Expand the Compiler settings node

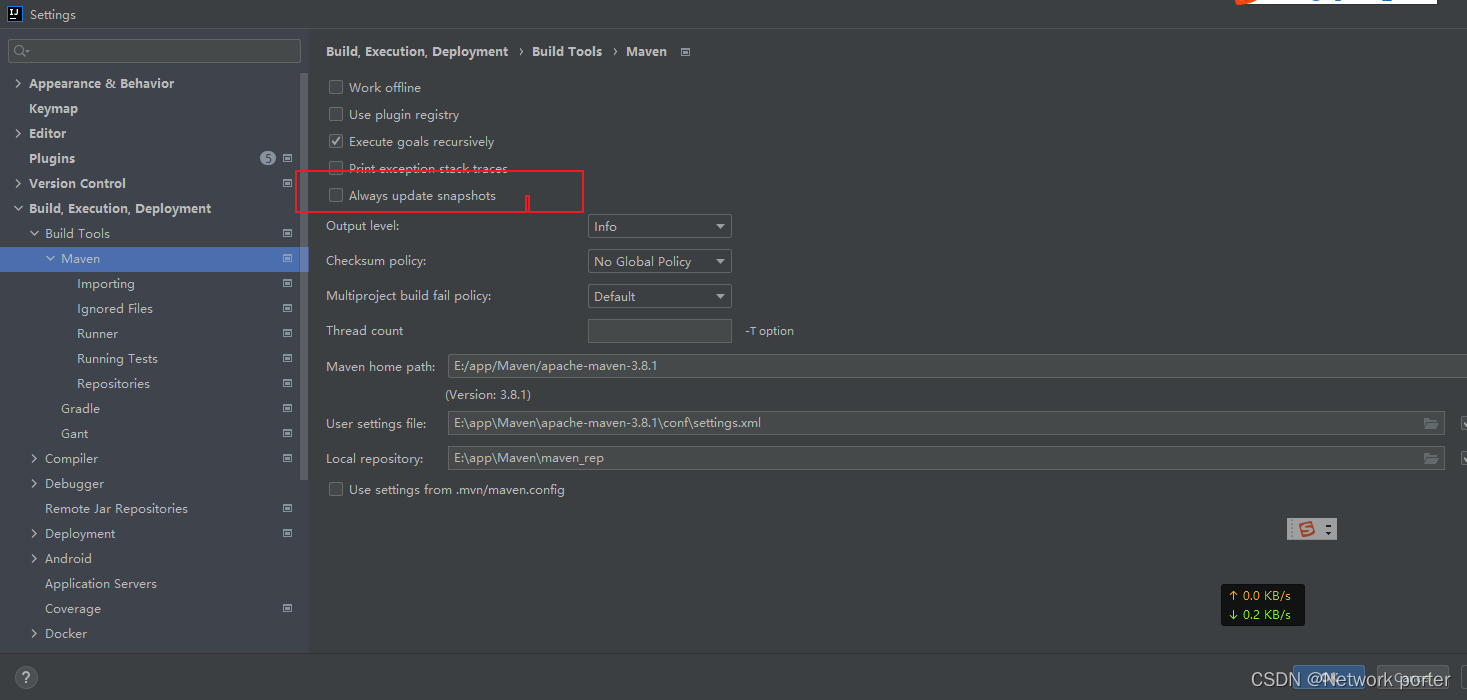[x=35, y=459]
